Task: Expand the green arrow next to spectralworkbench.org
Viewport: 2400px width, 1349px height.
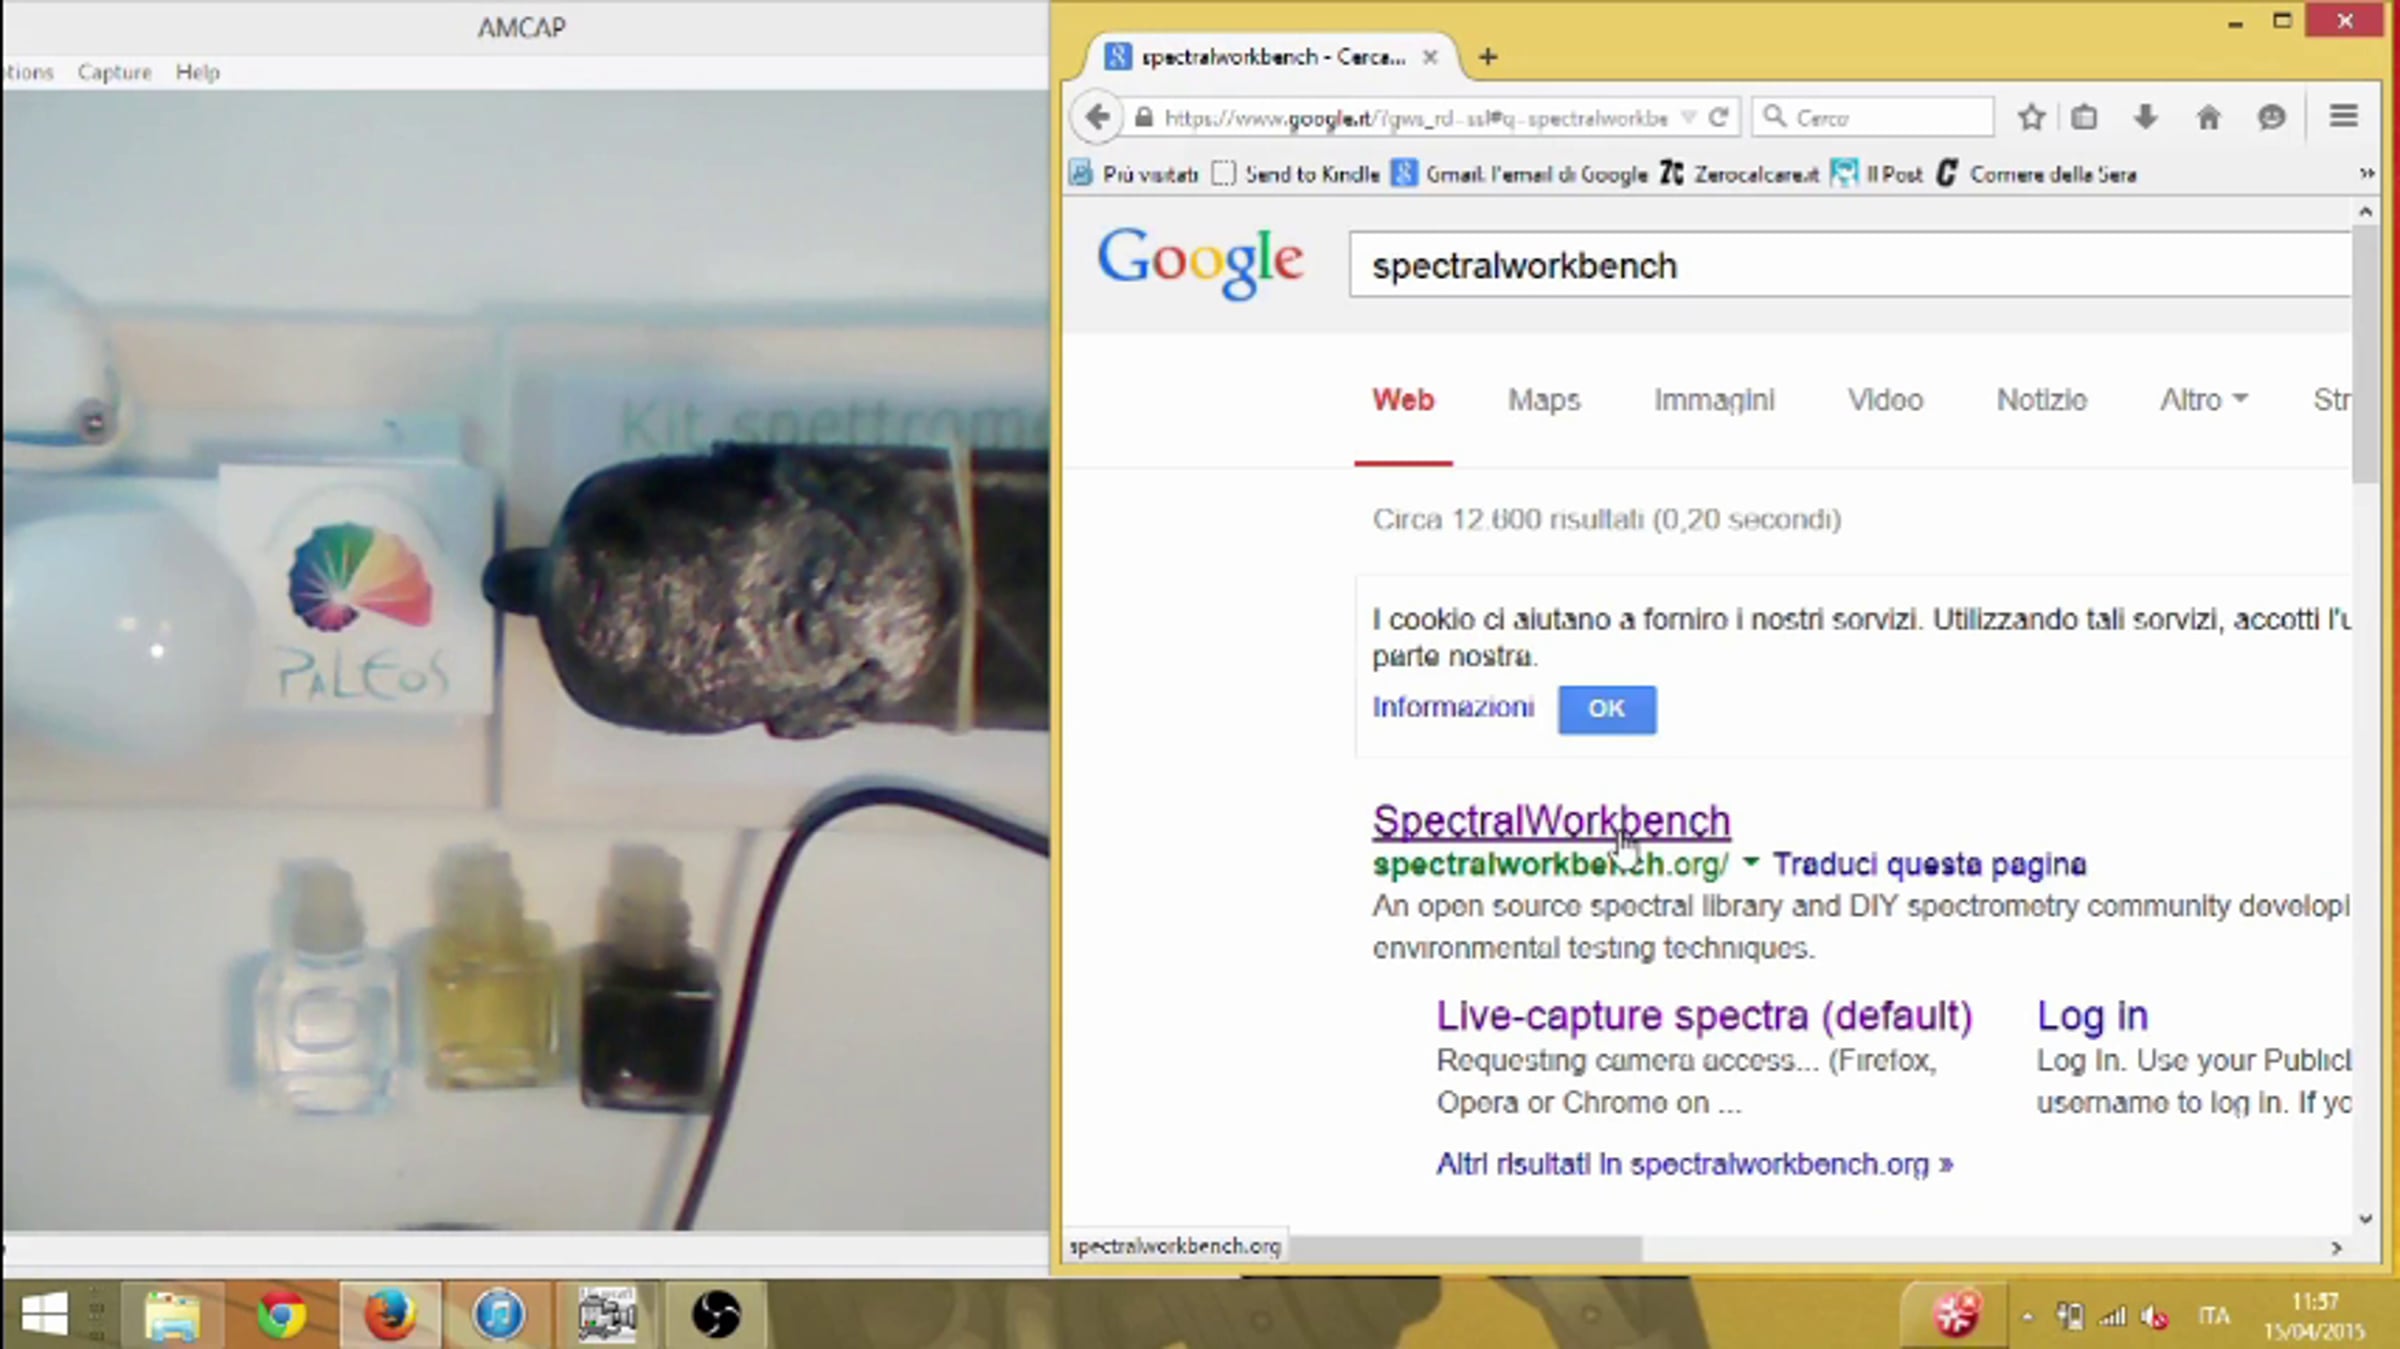Action: pyautogui.click(x=1750, y=862)
